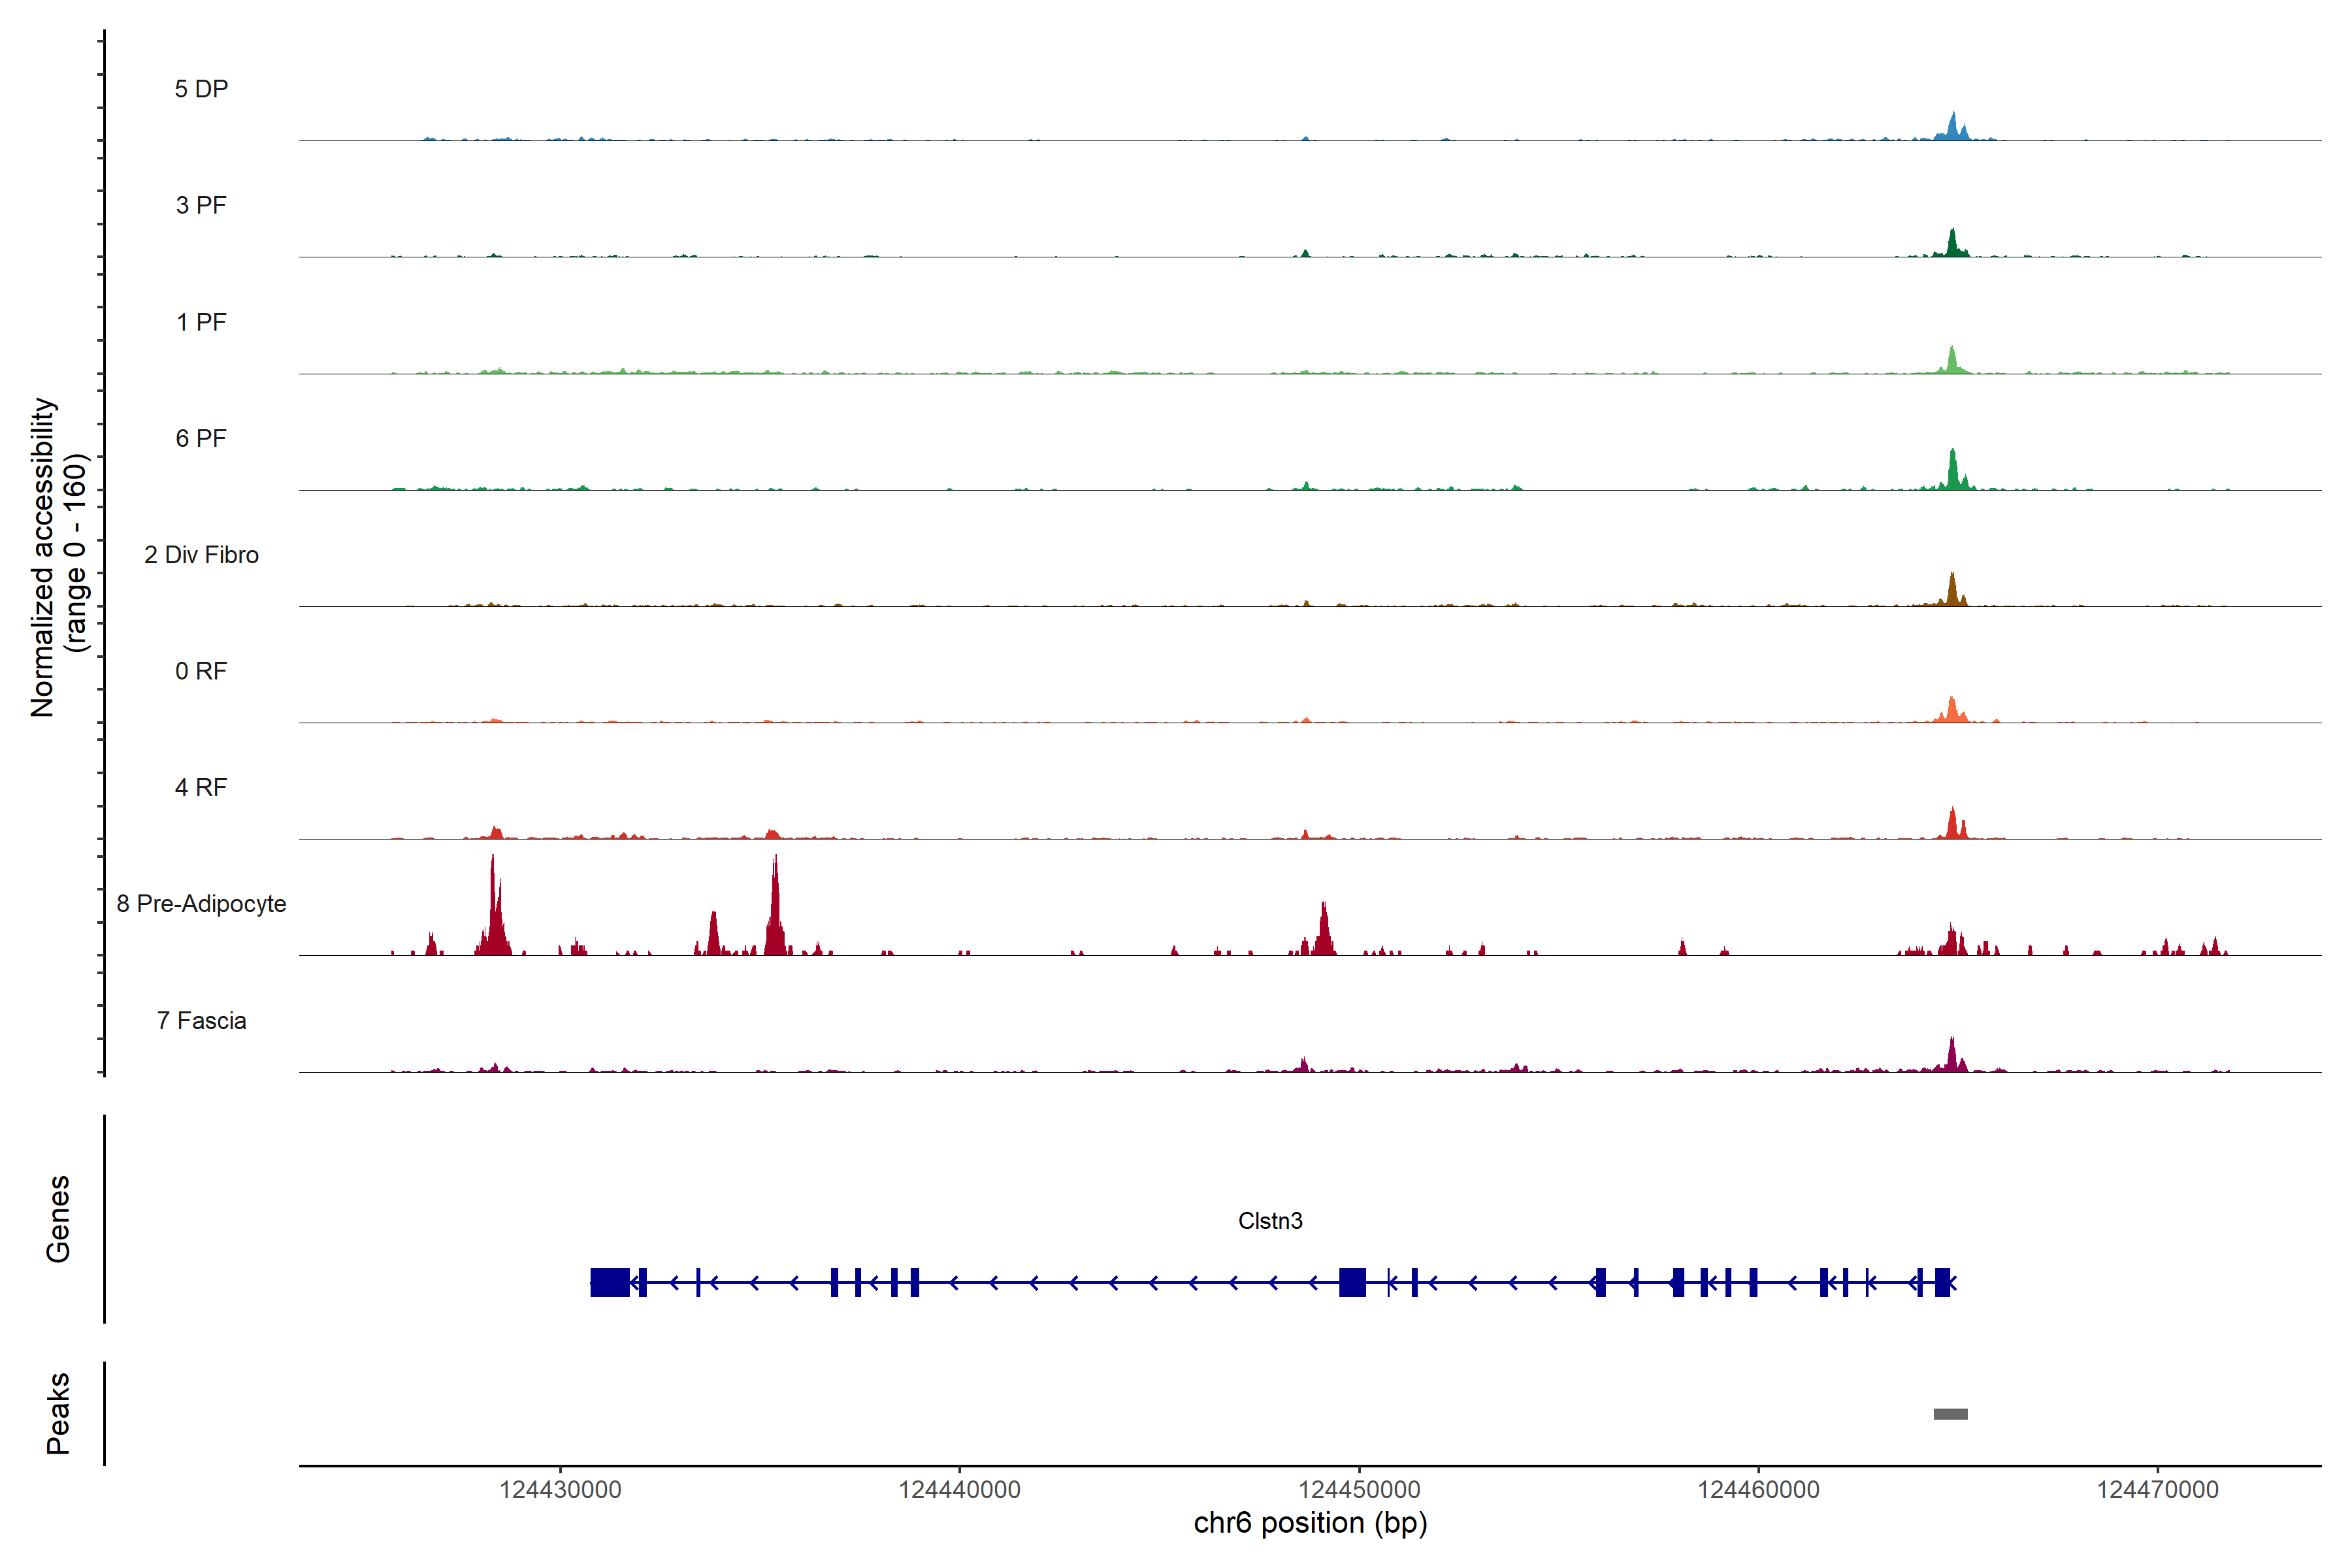Viewport: 2352px width, 1568px height.
Task: Click the chr6 position (bp) axis title
Action: tap(1310, 1523)
